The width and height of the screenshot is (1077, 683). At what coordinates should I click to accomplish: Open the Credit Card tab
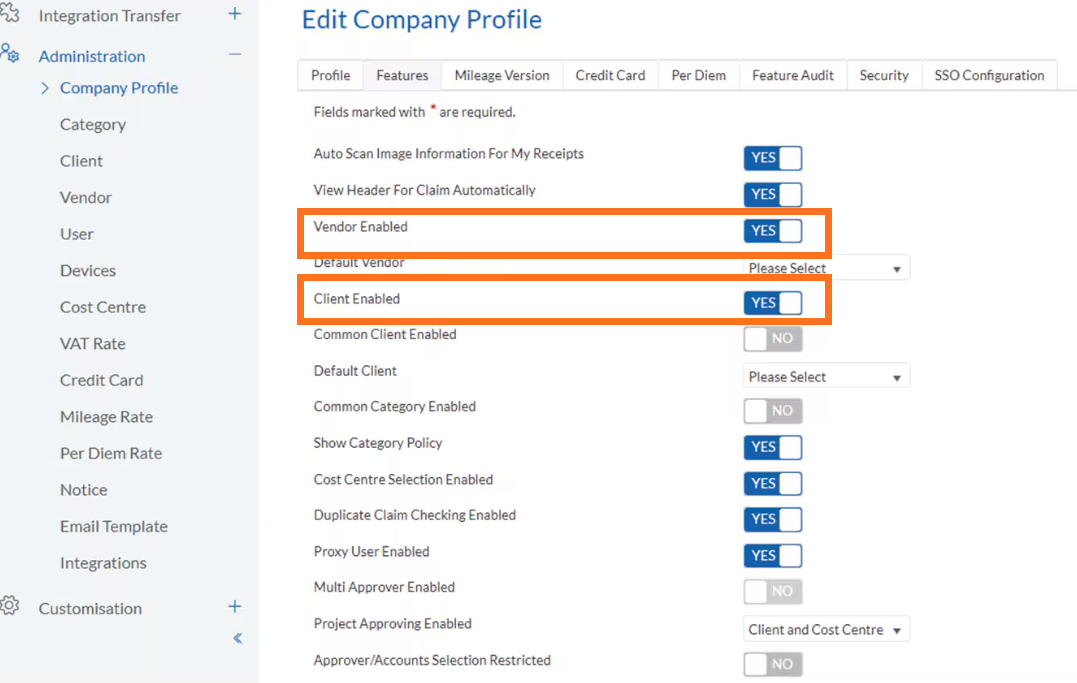(x=611, y=76)
